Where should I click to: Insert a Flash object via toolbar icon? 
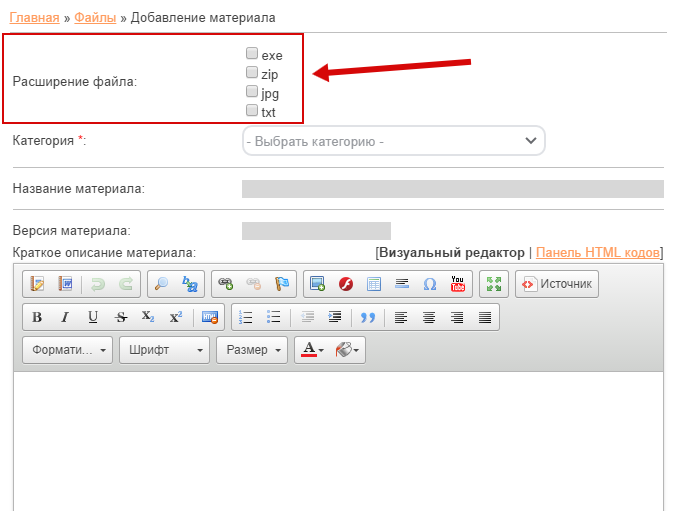click(346, 284)
